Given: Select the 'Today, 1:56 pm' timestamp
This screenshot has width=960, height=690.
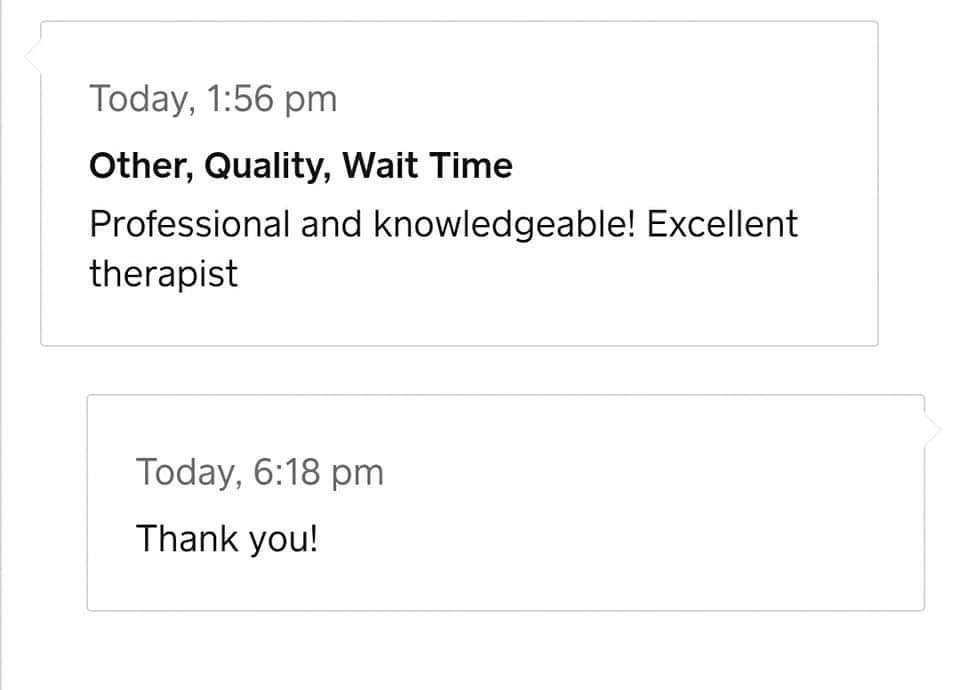Looking at the screenshot, I should click(x=213, y=99).
